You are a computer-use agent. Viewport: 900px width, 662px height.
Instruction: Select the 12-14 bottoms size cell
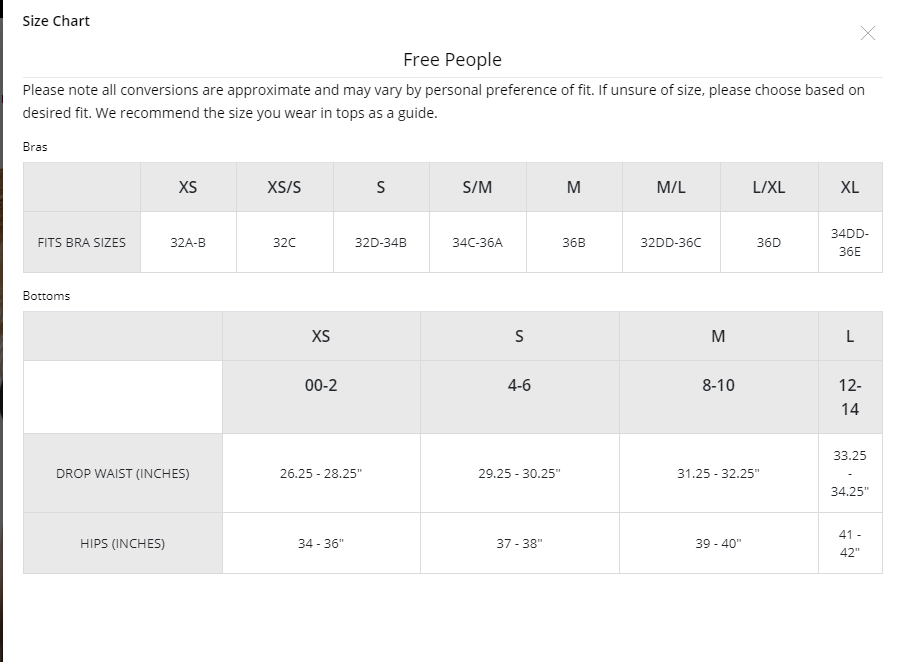[849, 397]
